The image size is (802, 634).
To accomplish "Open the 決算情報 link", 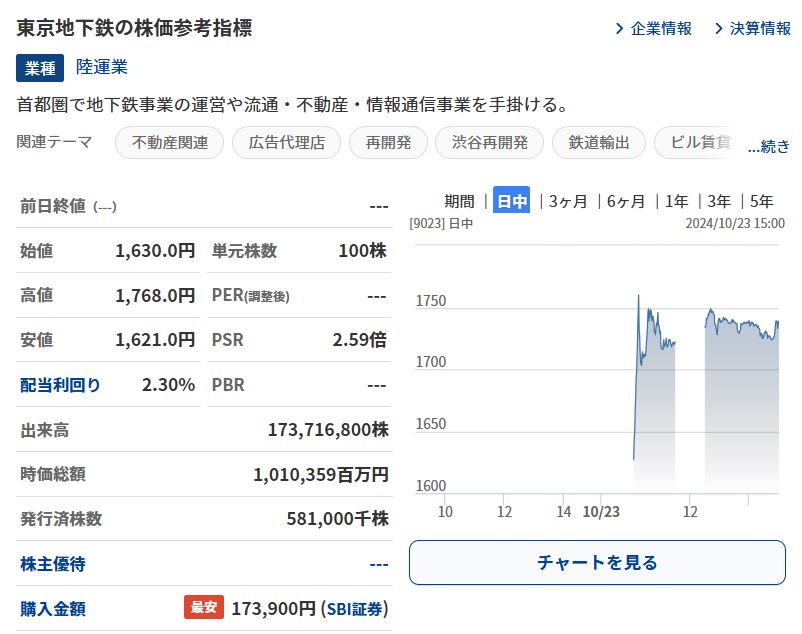I will 759,28.
